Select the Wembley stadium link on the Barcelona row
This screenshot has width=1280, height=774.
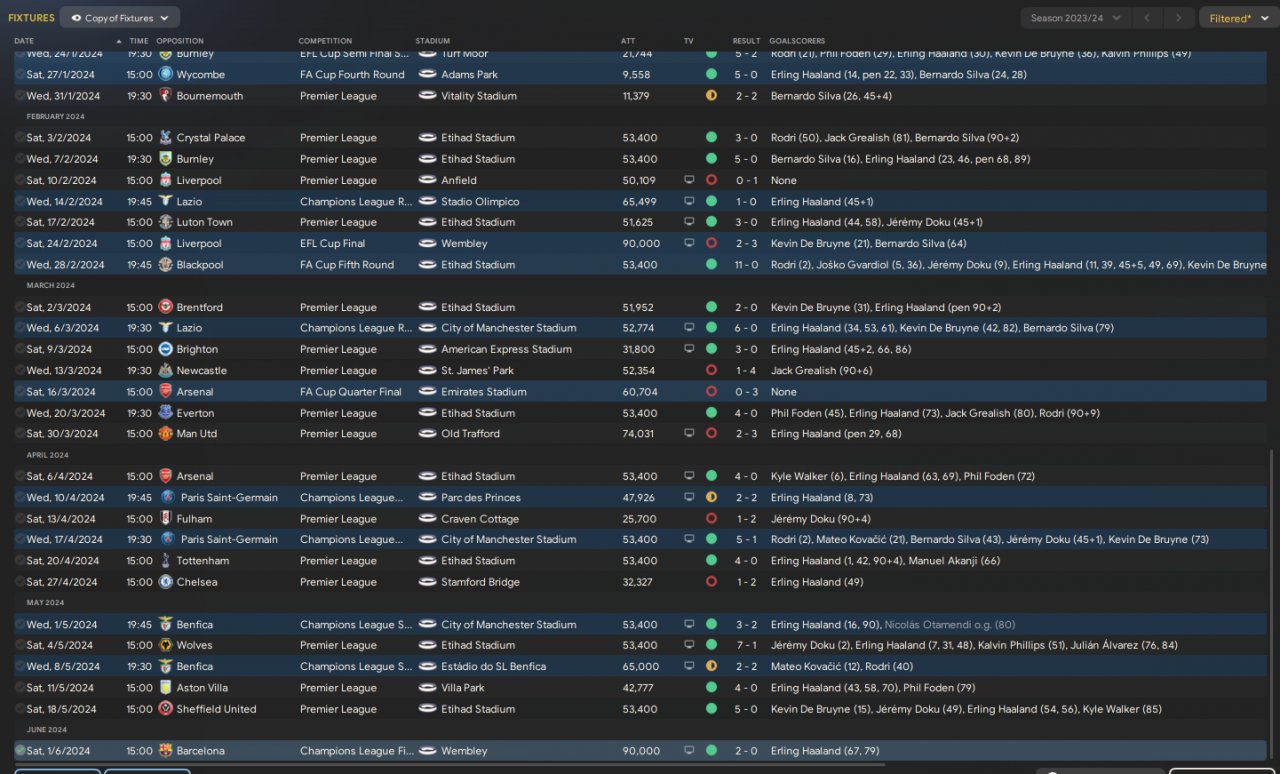click(x=464, y=751)
